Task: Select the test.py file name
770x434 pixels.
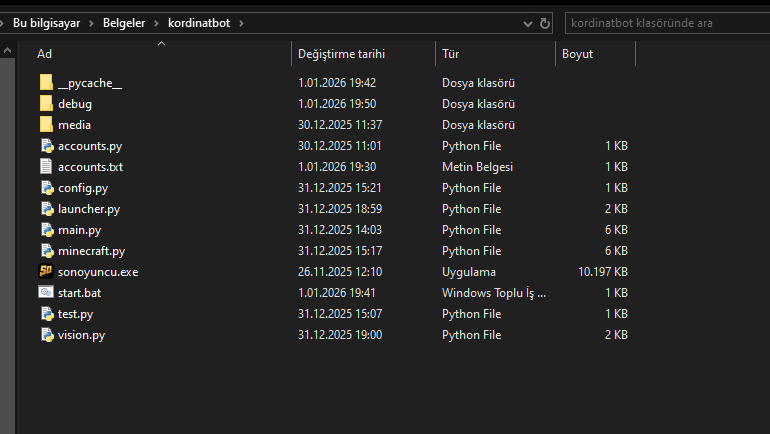Action: coord(75,314)
